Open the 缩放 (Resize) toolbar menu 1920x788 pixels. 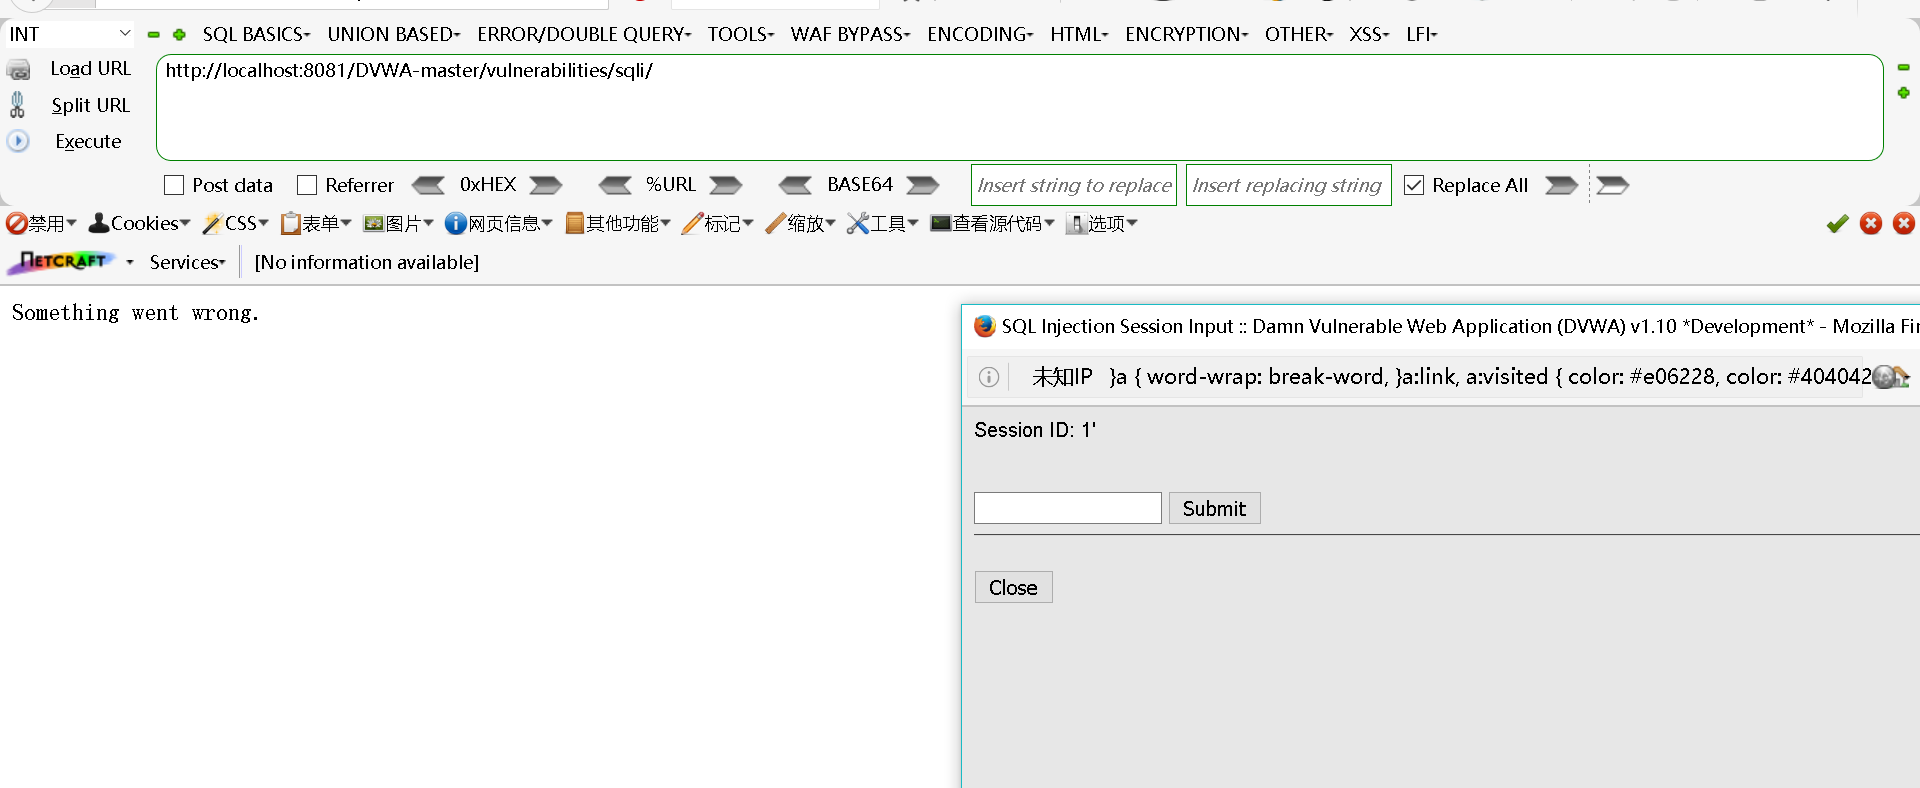click(x=800, y=224)
